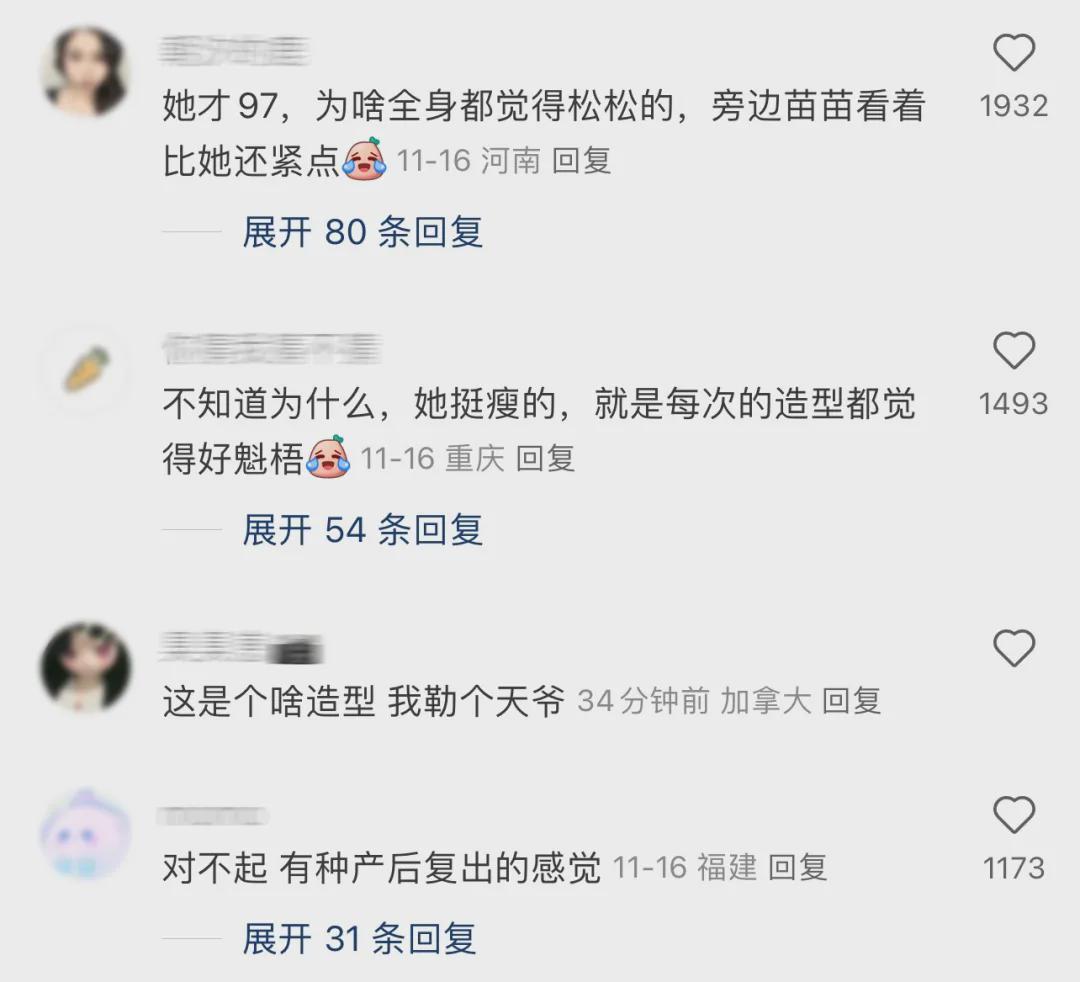1080x982 pixels.
Task: Tap crying emoji in the 紧点 comment
Action: coord(365,159)
